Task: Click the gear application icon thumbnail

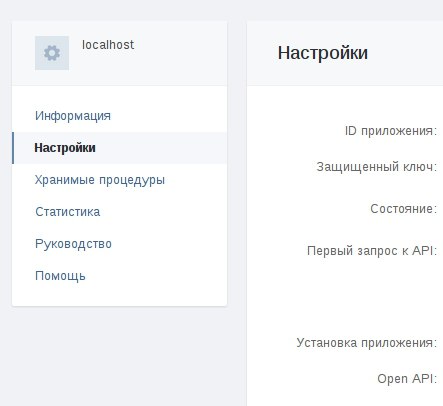Action: [52, 53]
